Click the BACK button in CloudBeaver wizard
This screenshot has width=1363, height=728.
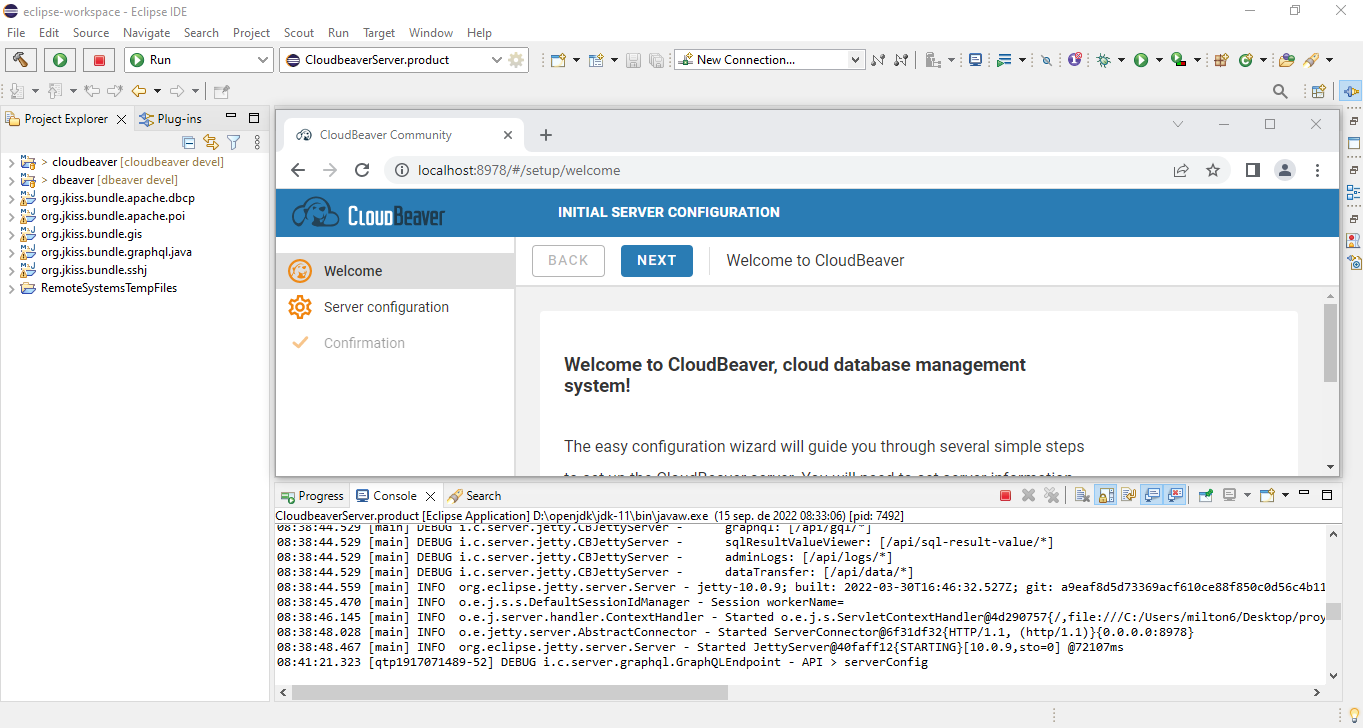[568, 260]
